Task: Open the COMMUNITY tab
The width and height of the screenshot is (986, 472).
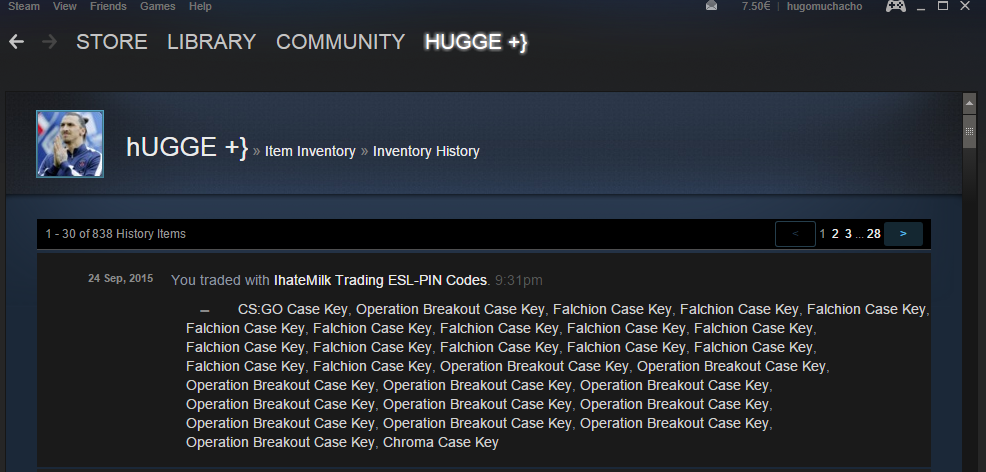Action: (340, 42)
